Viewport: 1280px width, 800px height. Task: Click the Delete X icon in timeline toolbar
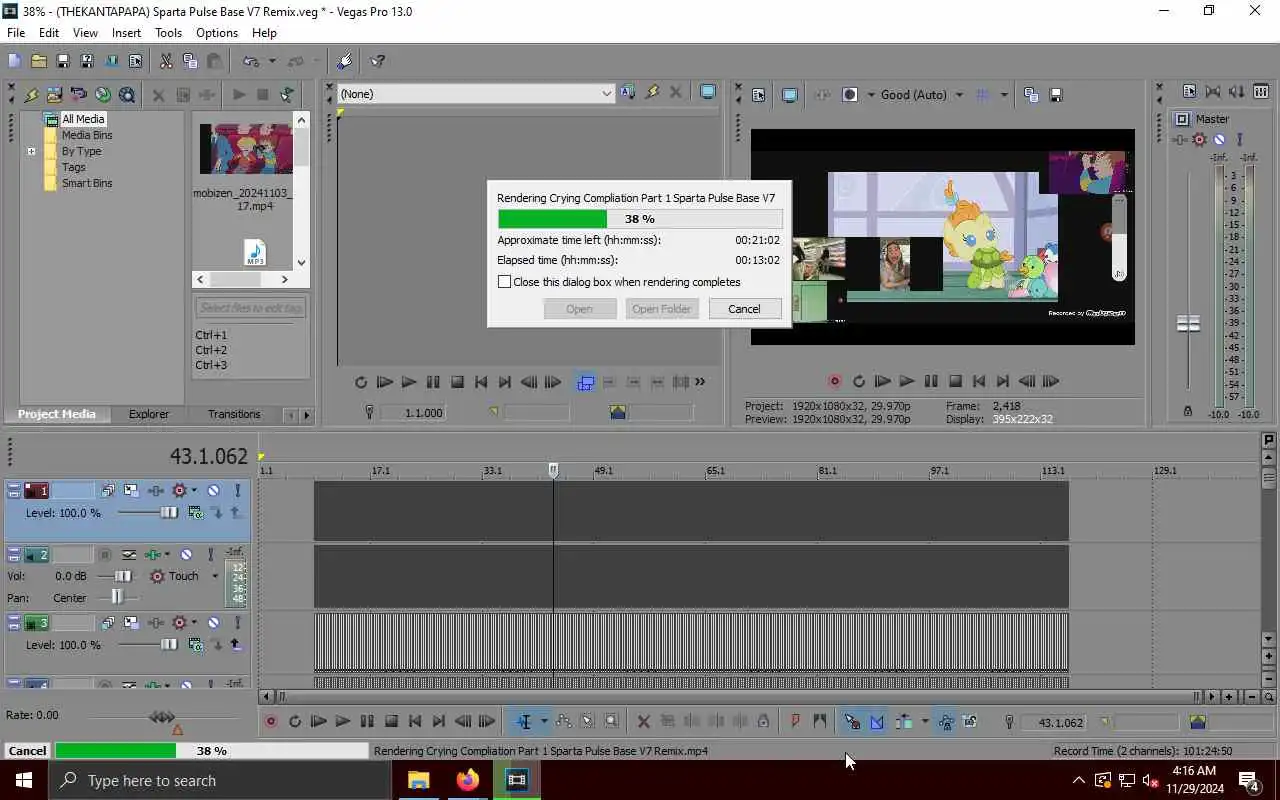644,721
